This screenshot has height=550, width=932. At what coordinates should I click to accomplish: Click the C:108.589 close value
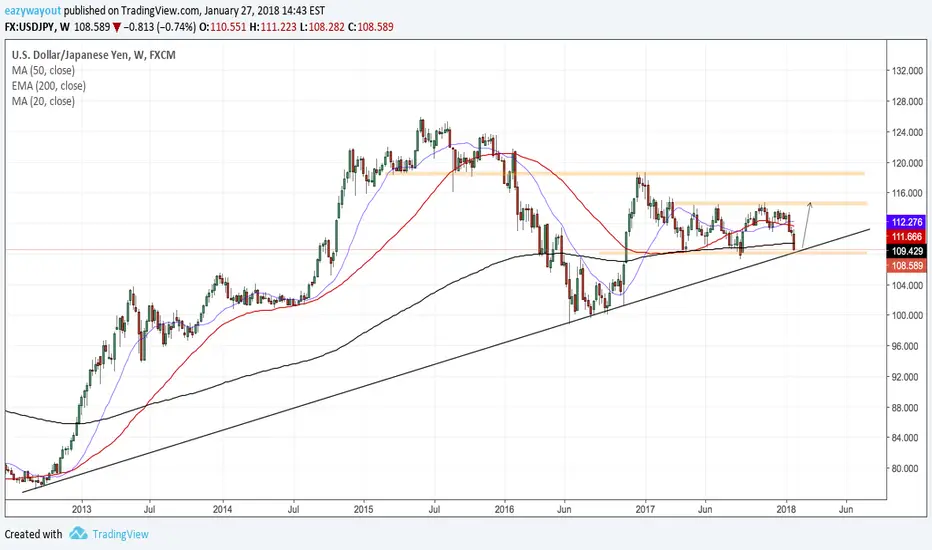point(371,27)
